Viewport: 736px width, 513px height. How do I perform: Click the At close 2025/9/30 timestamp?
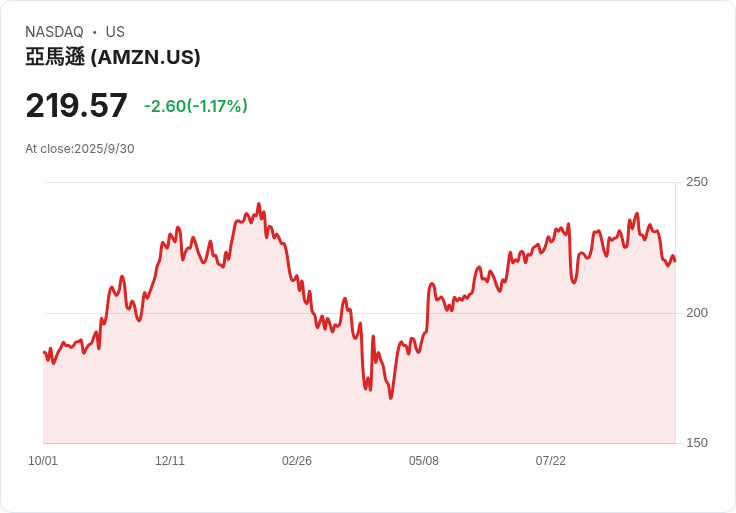[x=80, y=149]
